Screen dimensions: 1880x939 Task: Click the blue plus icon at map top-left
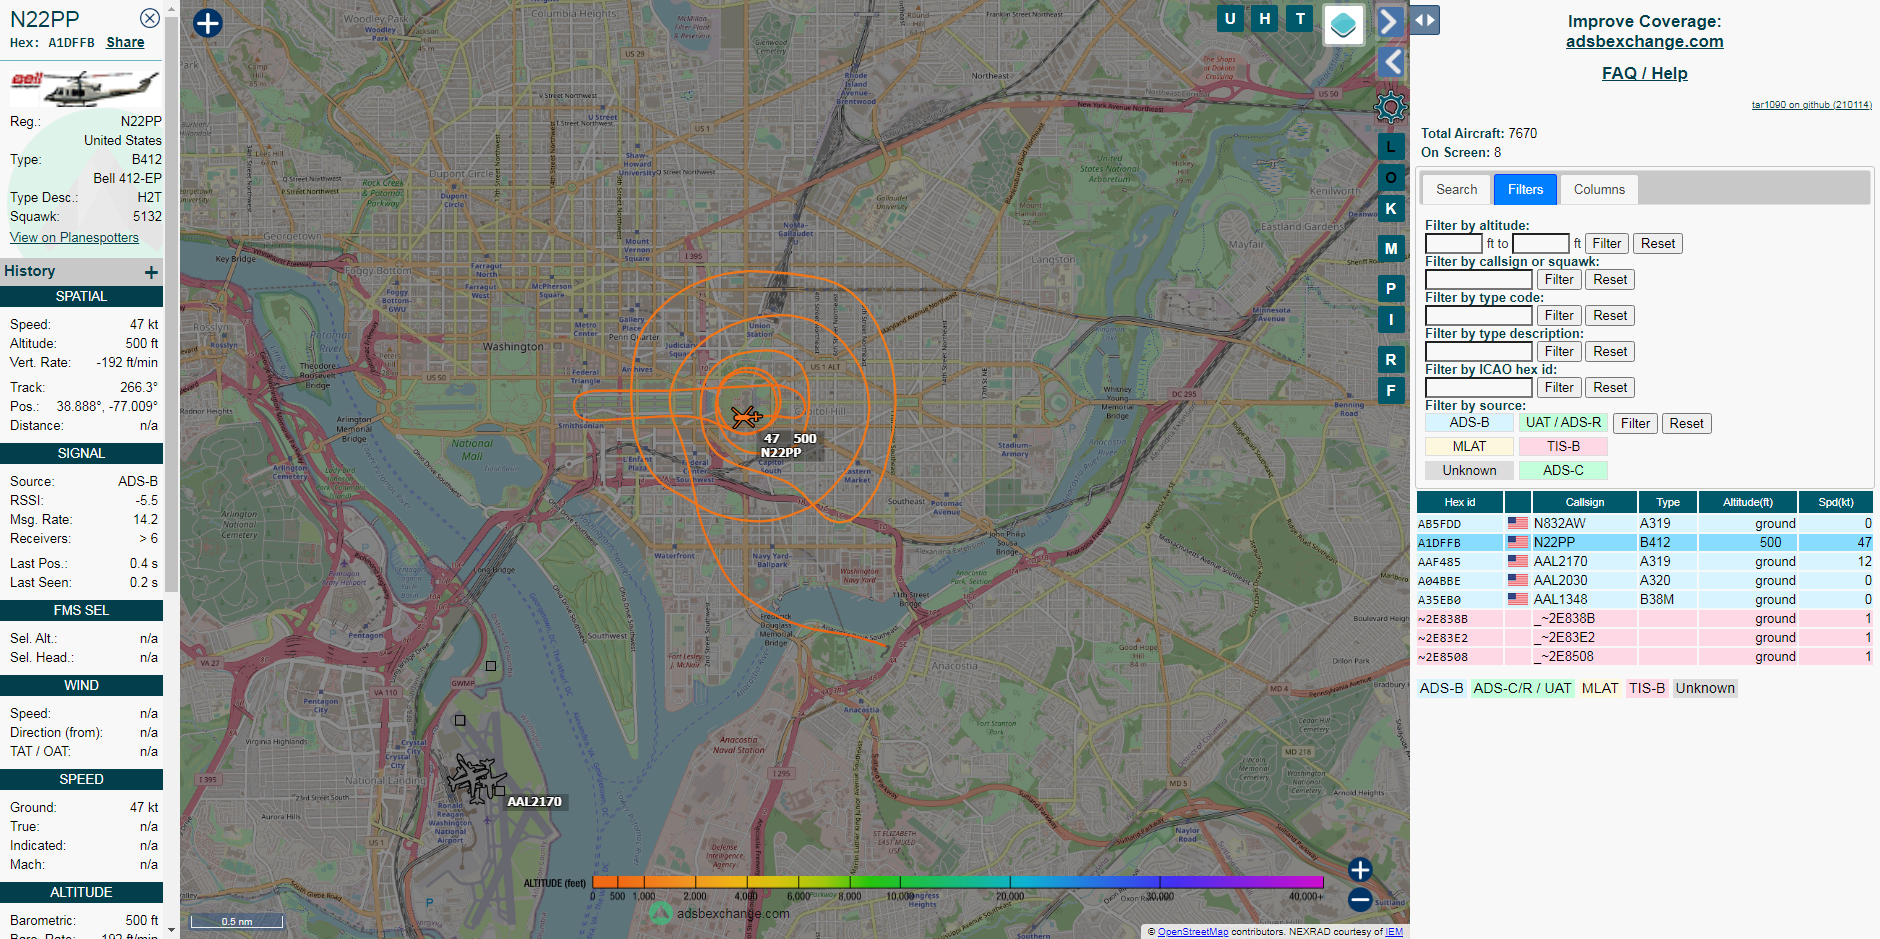tap(207, 23)
